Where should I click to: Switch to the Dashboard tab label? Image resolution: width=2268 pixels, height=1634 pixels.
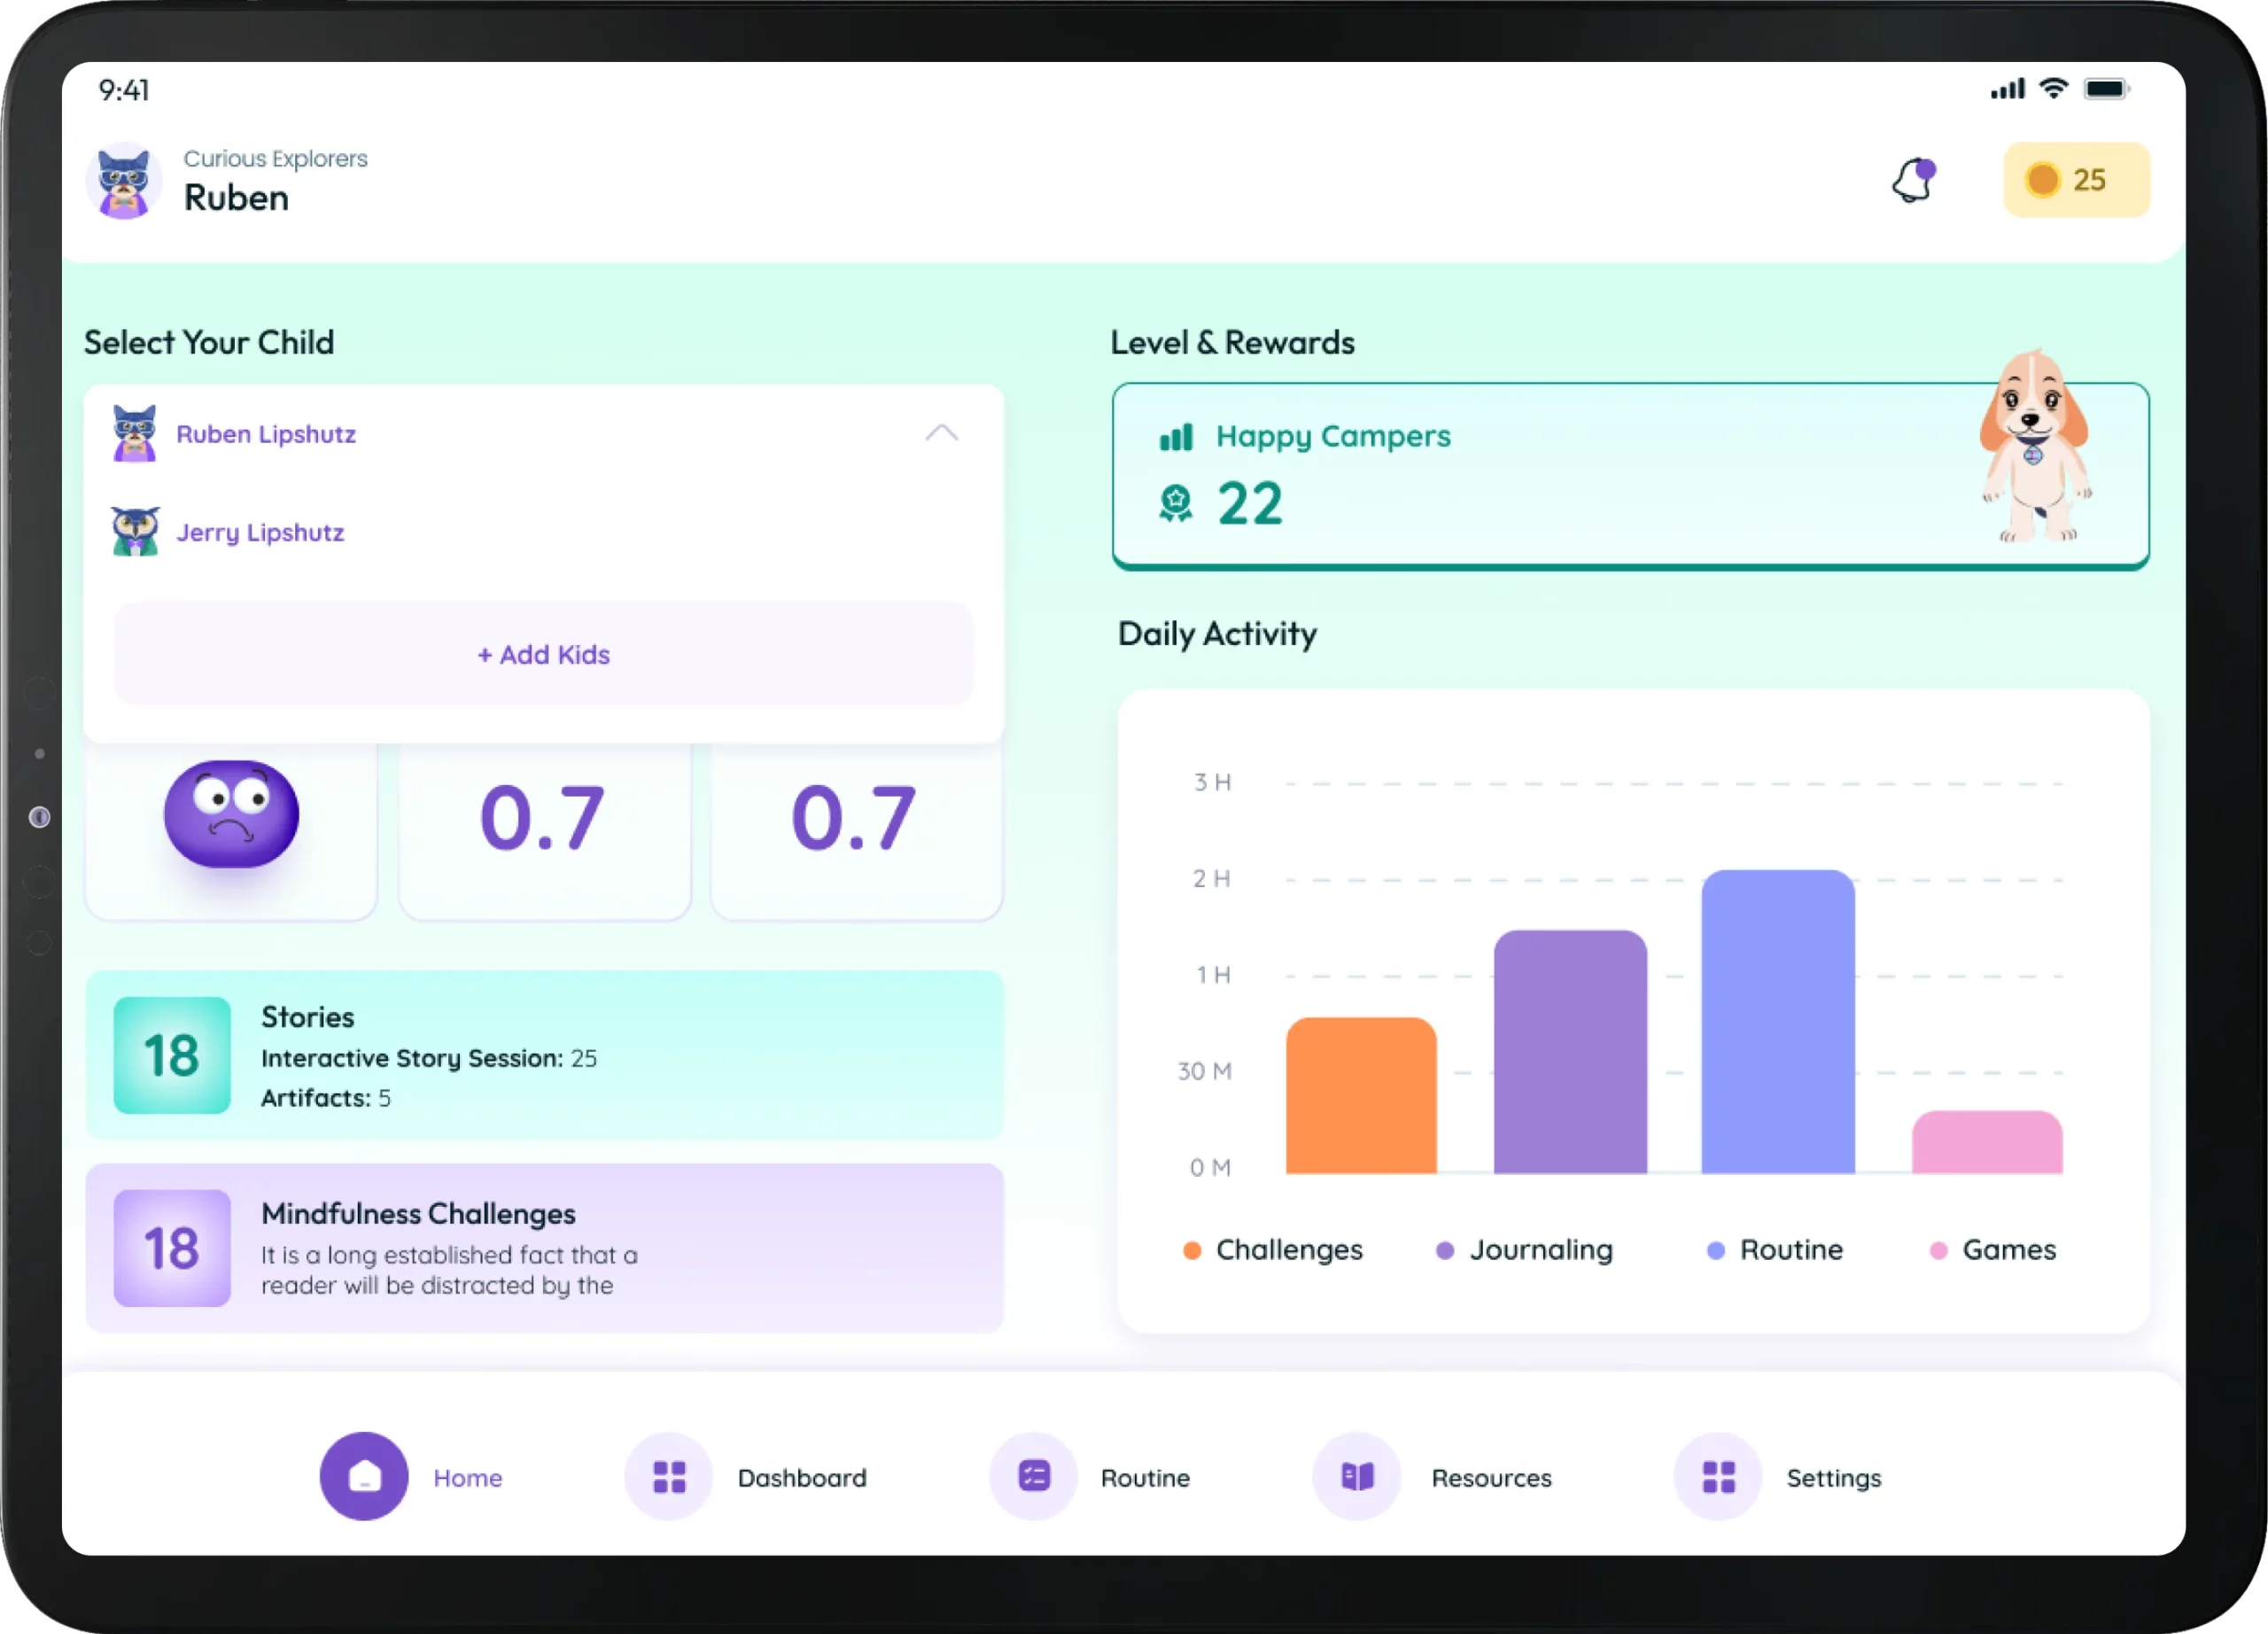click(x=802, y=1478)
